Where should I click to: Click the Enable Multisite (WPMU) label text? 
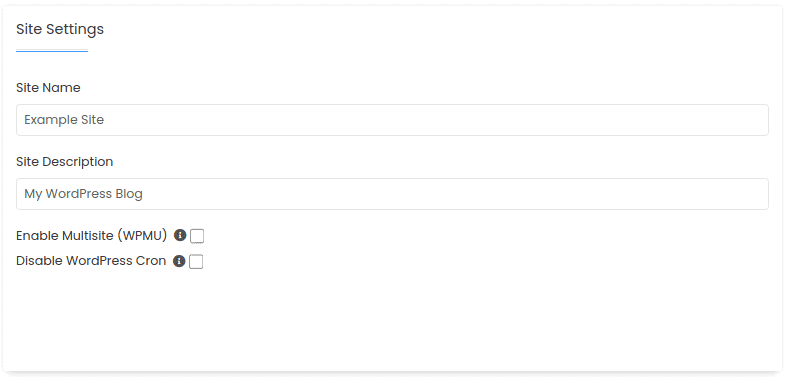click(x=91, y=236)
